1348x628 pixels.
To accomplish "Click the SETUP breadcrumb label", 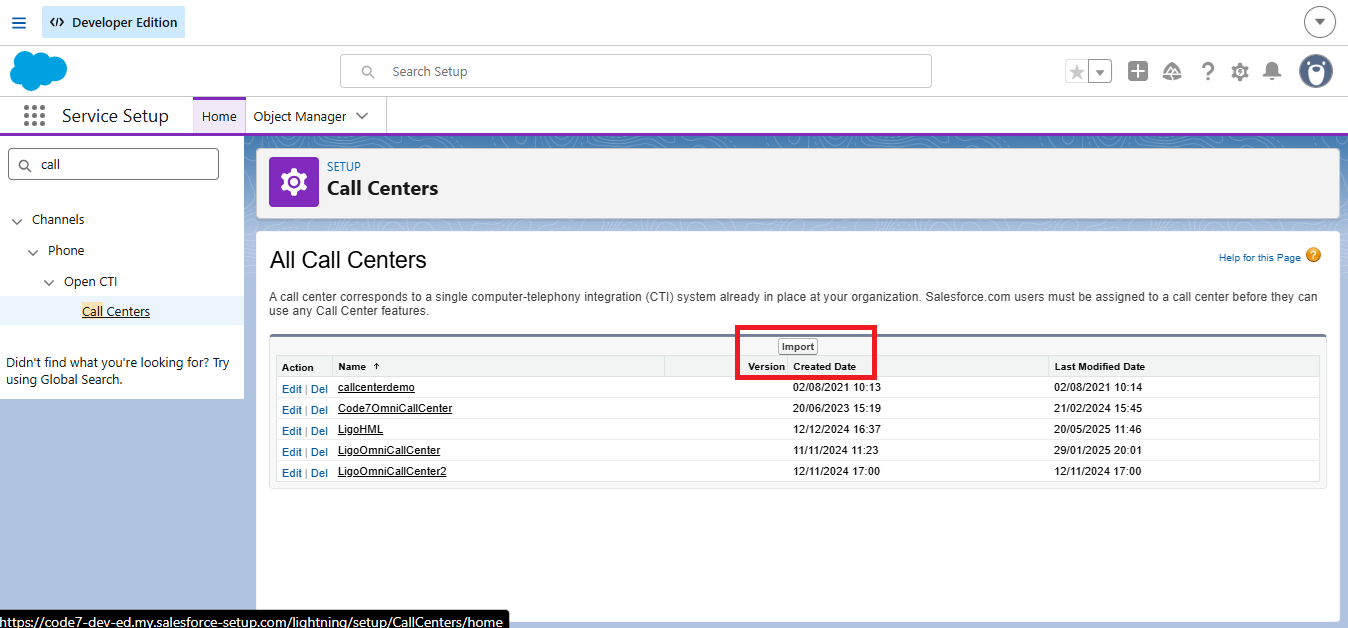I will 344,167.
